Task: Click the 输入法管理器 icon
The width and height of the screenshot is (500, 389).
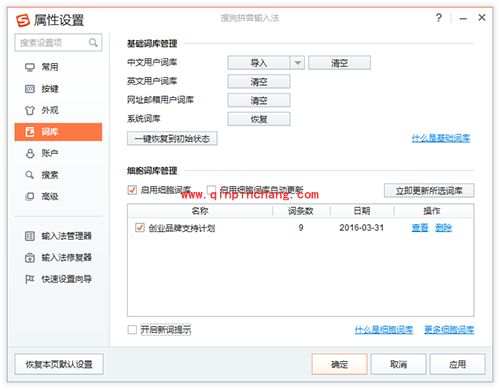Action: 30,236
